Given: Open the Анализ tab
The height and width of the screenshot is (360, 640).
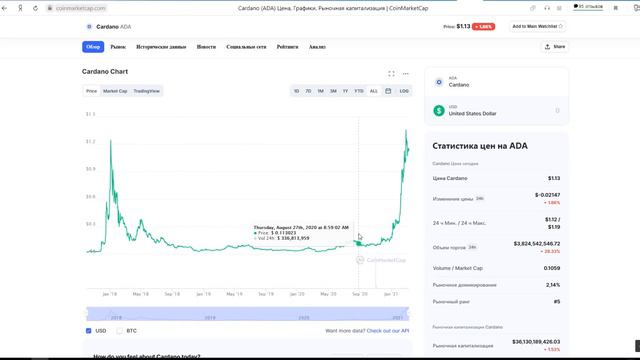Looking at the screenshot, I should click(317, 47).
